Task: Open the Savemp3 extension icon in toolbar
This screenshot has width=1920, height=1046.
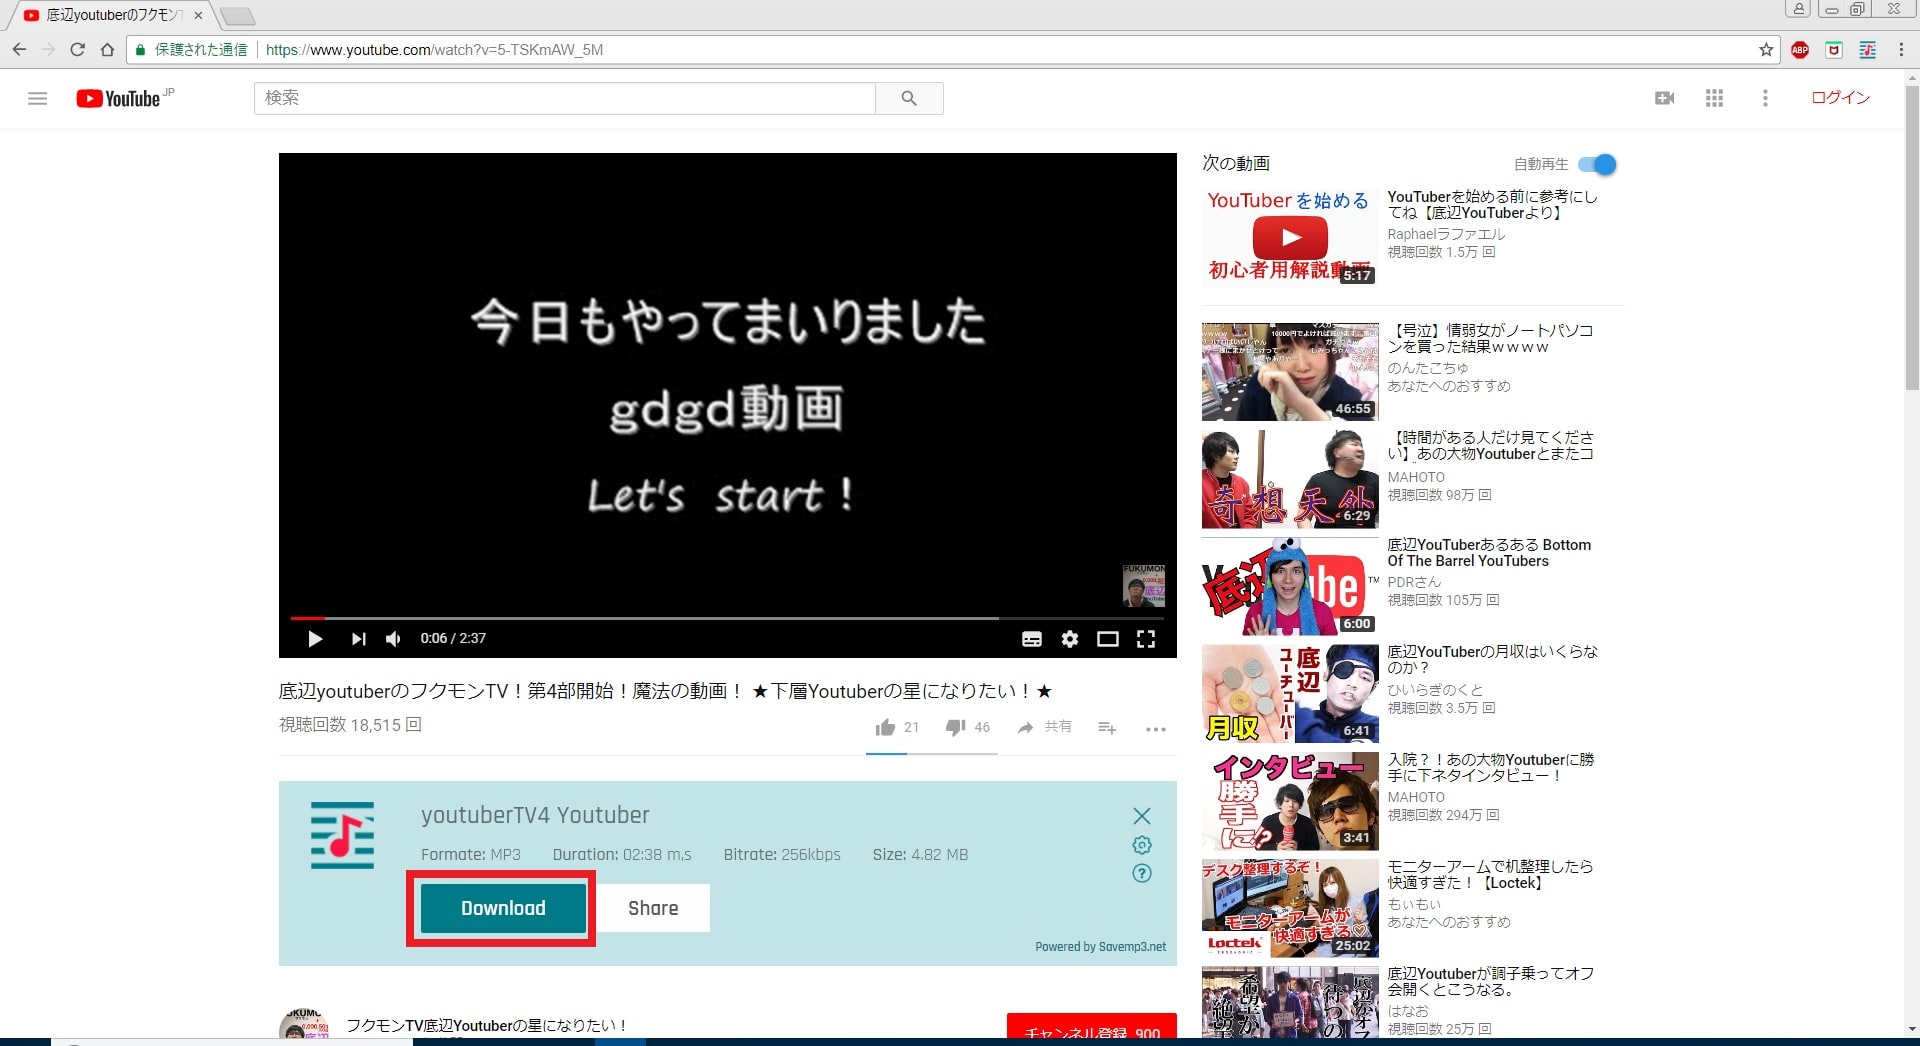Action: tap(1867, 49)
